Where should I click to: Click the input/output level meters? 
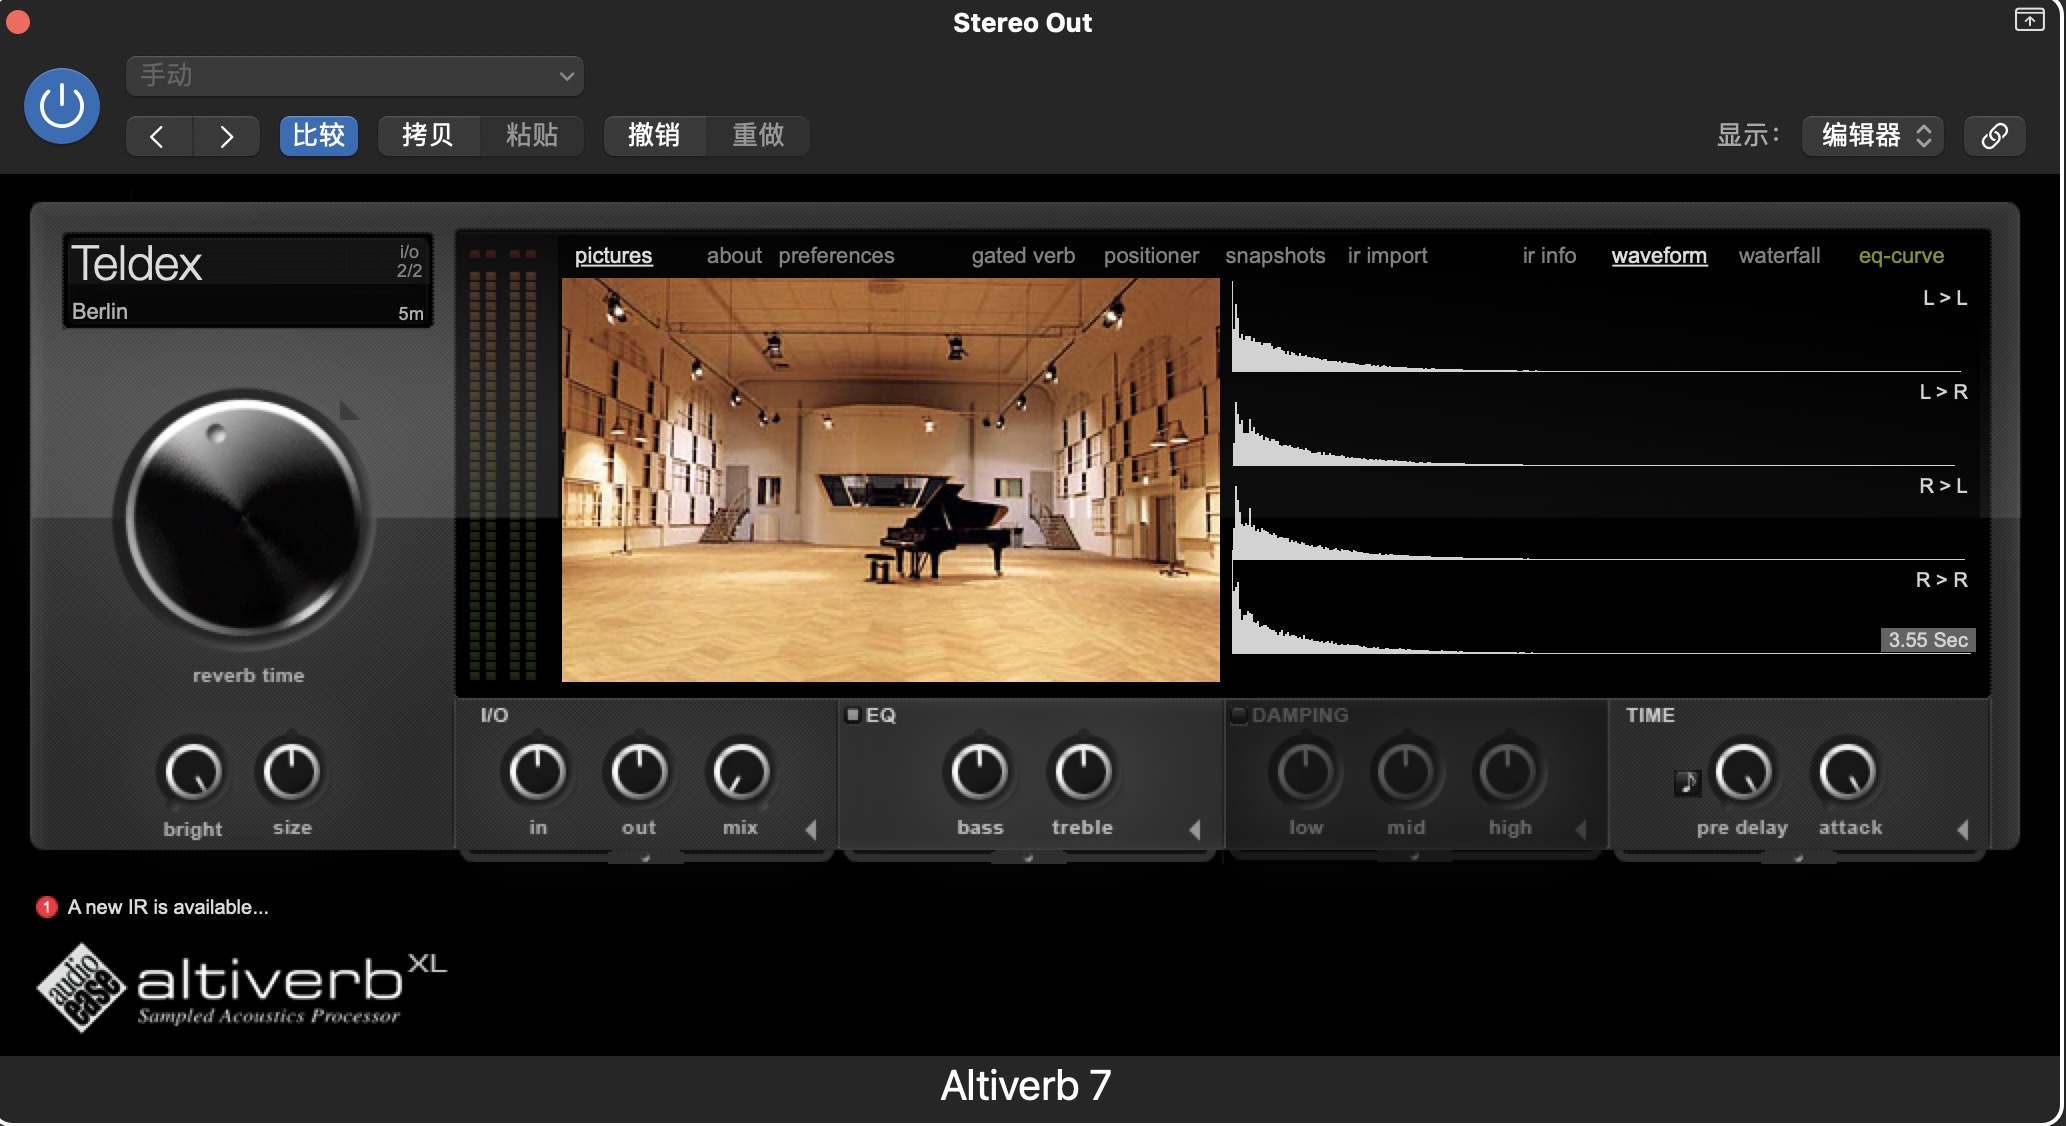503,465
